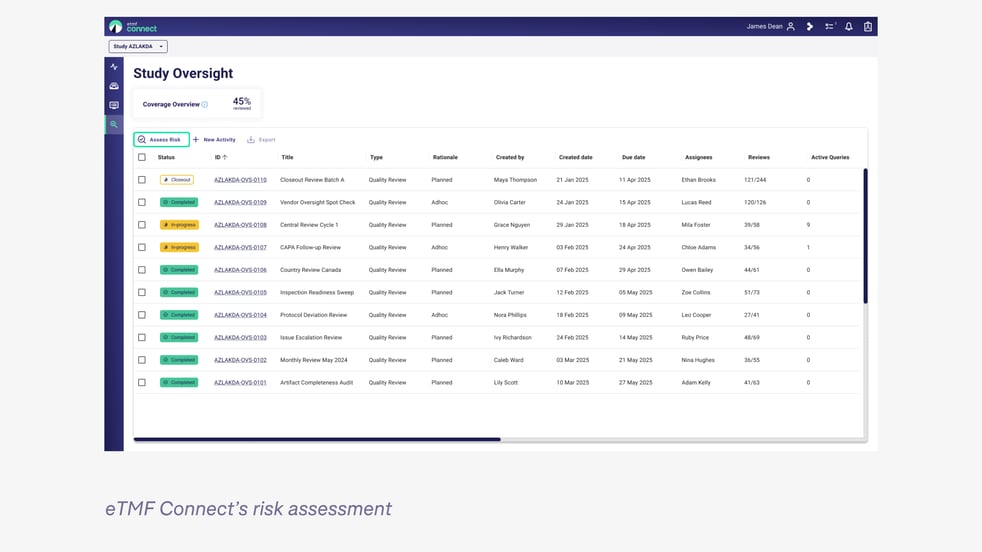
Task: Click the Active Queries column header
Action: point(830,157)
